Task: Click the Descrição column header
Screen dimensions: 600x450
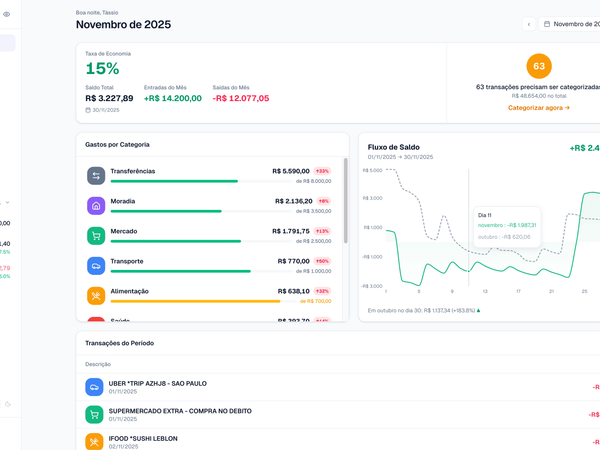Action: pos(98,364)
